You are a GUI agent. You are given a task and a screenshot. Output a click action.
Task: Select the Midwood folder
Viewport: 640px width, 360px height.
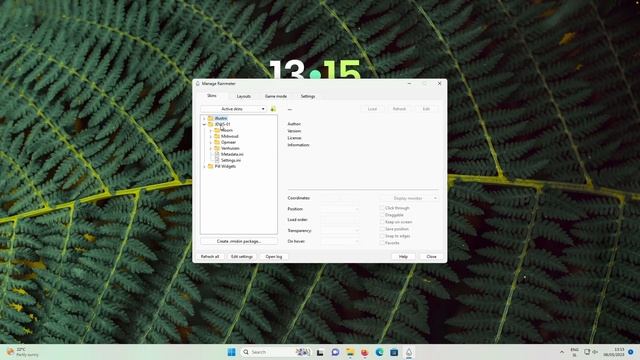(x=229, y=136)
